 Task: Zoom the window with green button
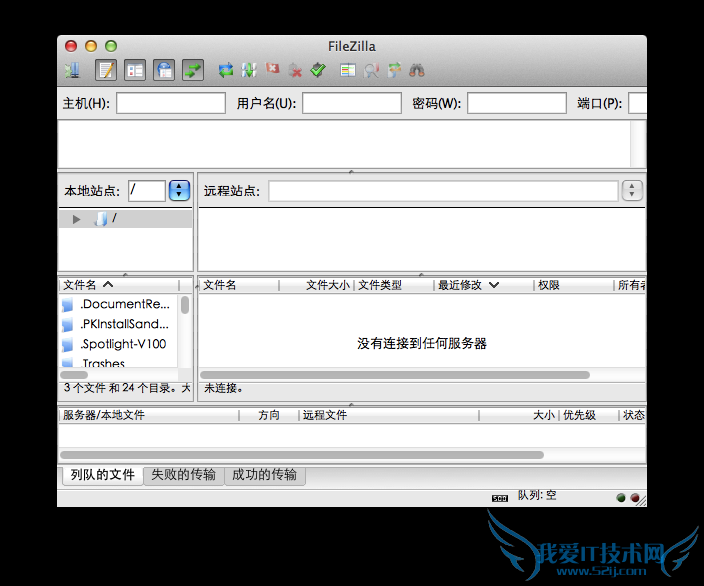tap(111, 46)
